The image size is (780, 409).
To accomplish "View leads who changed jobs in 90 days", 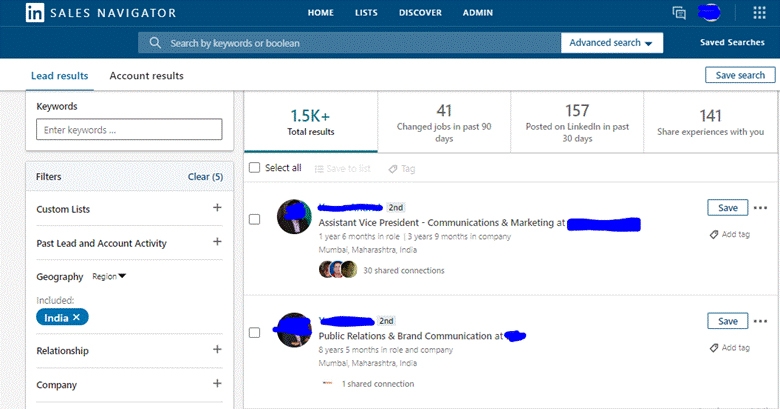I will (444, 123).
